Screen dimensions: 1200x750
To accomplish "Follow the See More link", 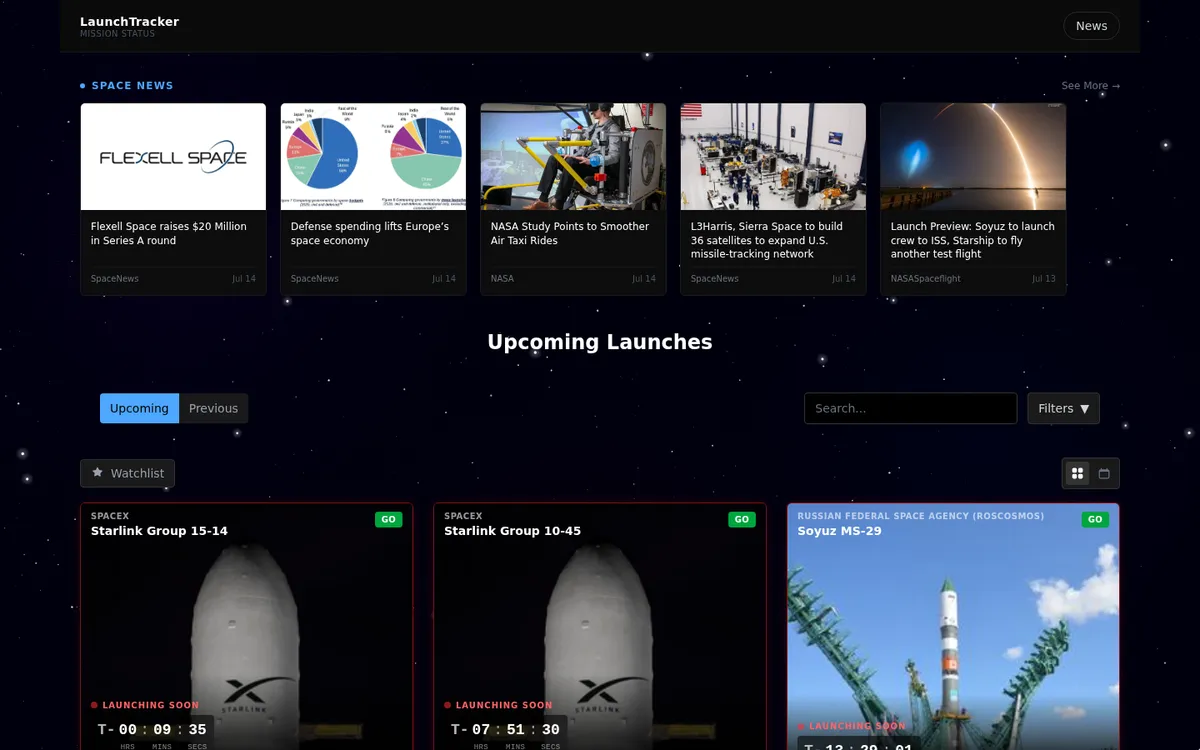I will click(x=1090, y=86).
